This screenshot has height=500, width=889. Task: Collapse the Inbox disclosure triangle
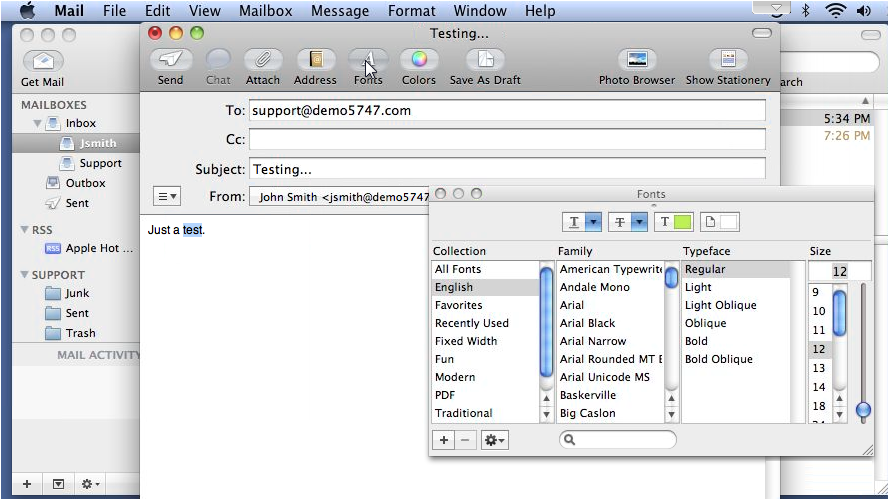(37, 123)
